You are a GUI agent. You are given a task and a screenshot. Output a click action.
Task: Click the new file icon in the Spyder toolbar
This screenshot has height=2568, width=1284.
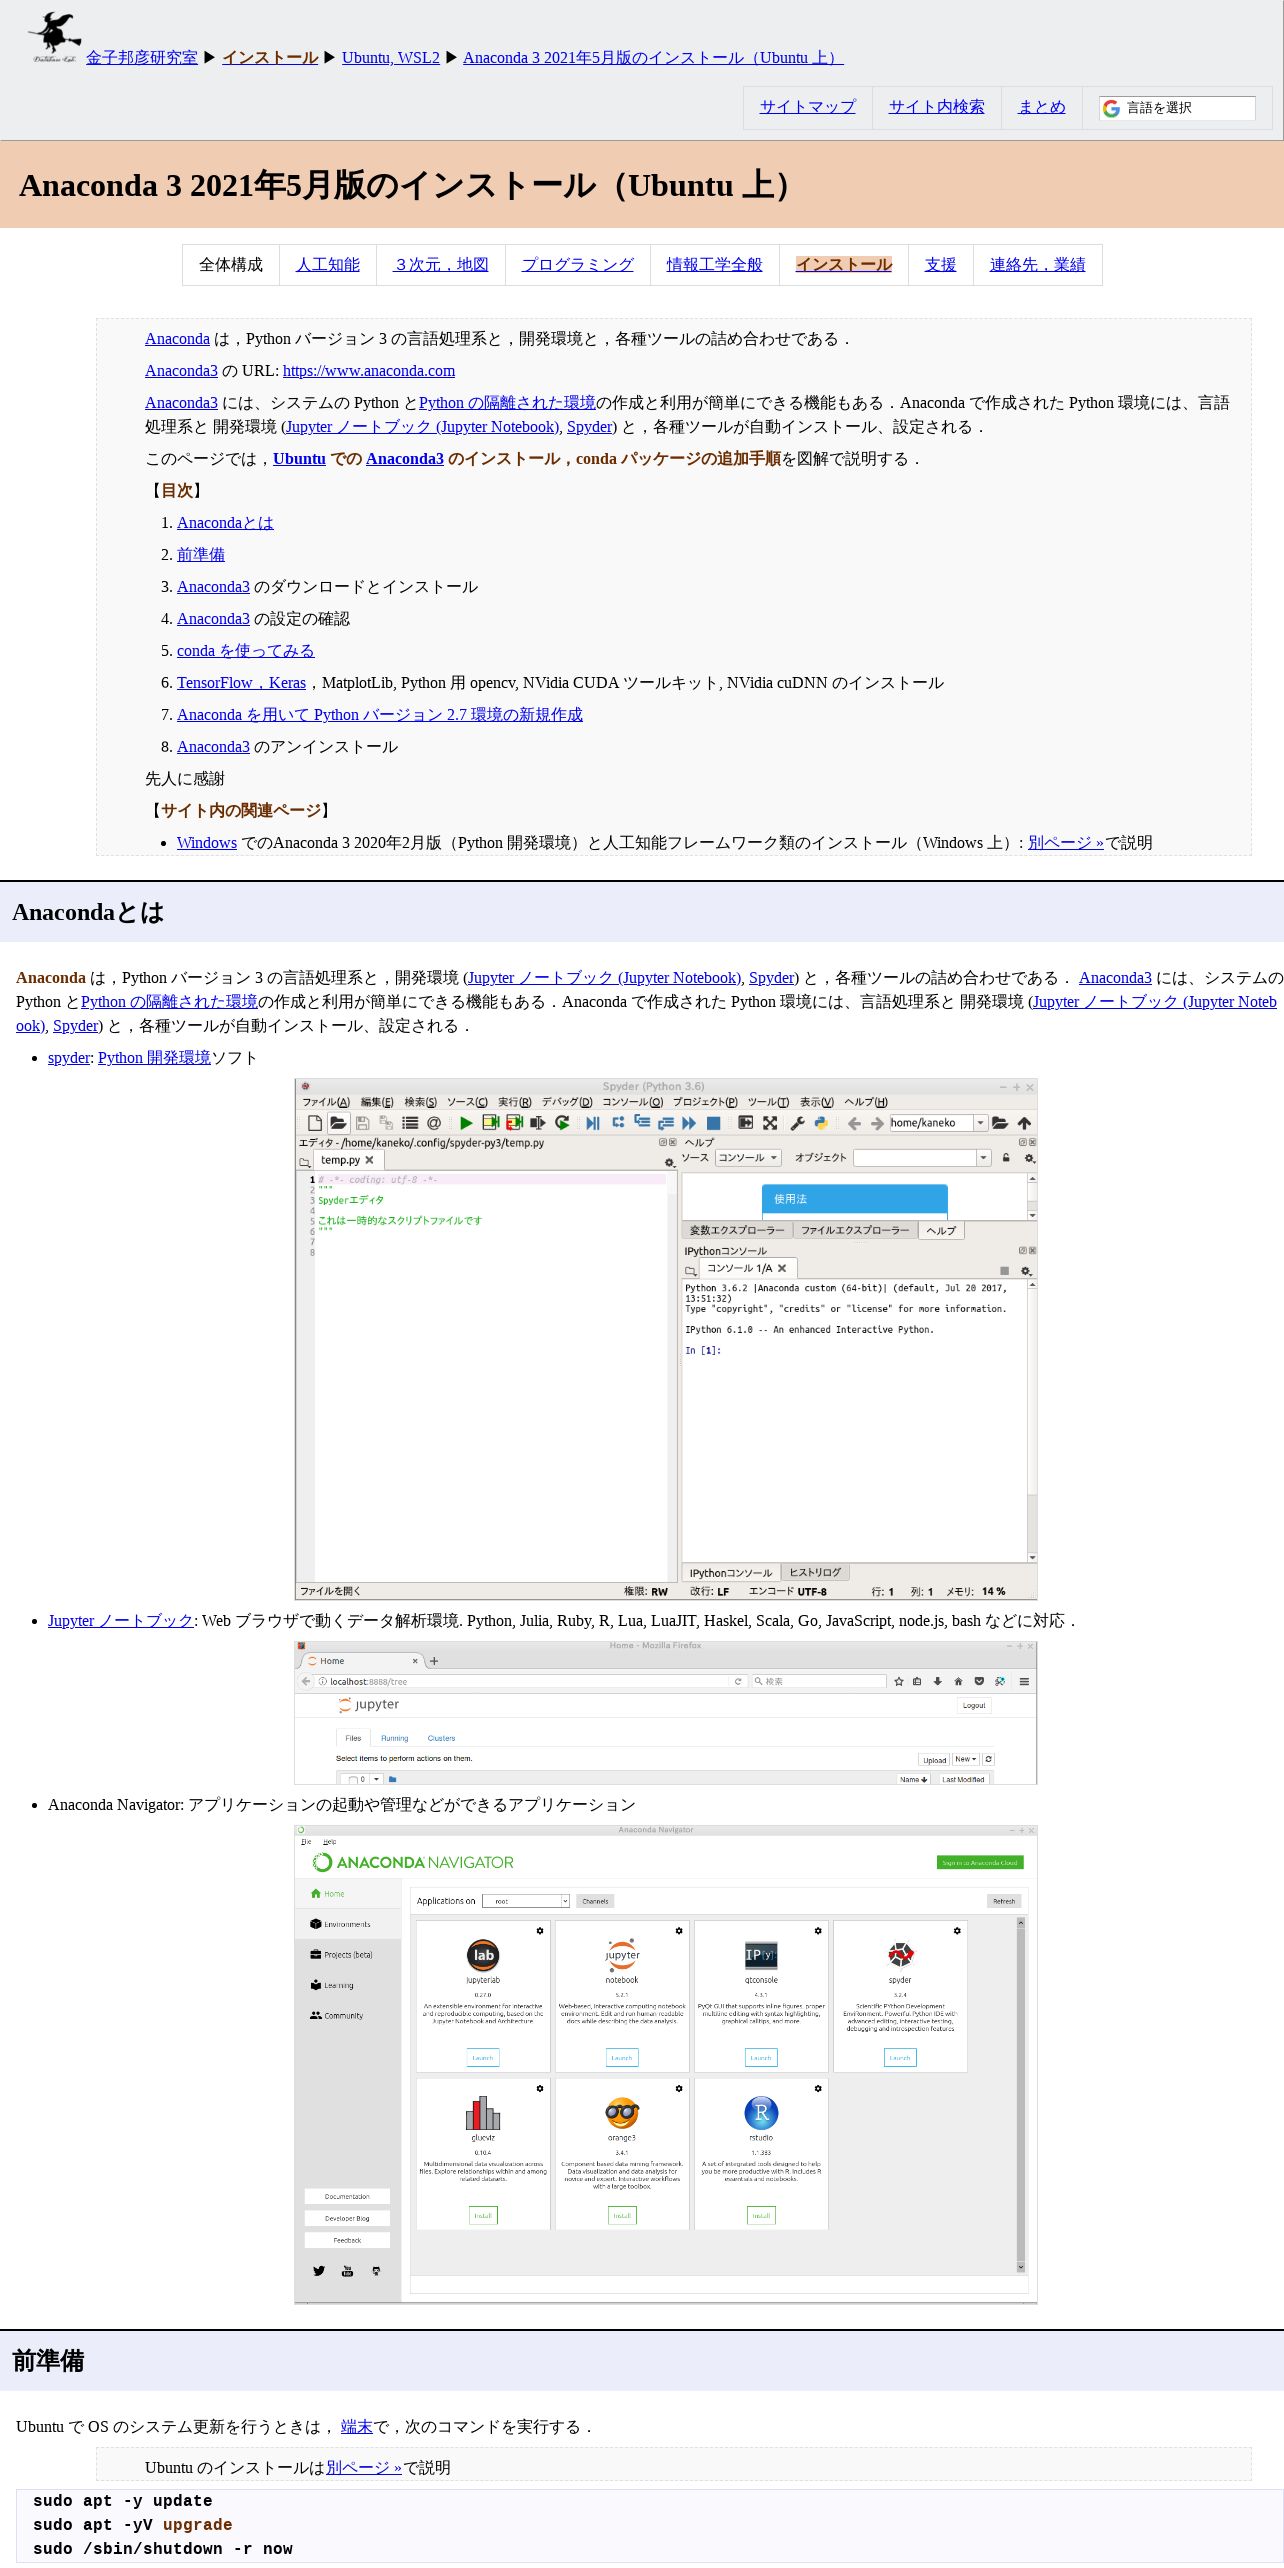(x=315, y=1123)
